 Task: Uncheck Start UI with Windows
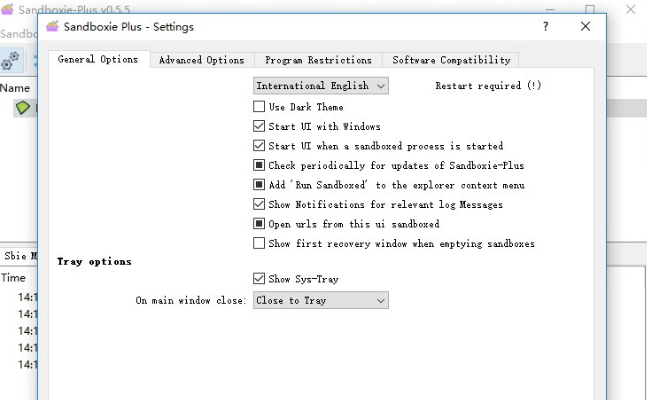pos(259,126)
